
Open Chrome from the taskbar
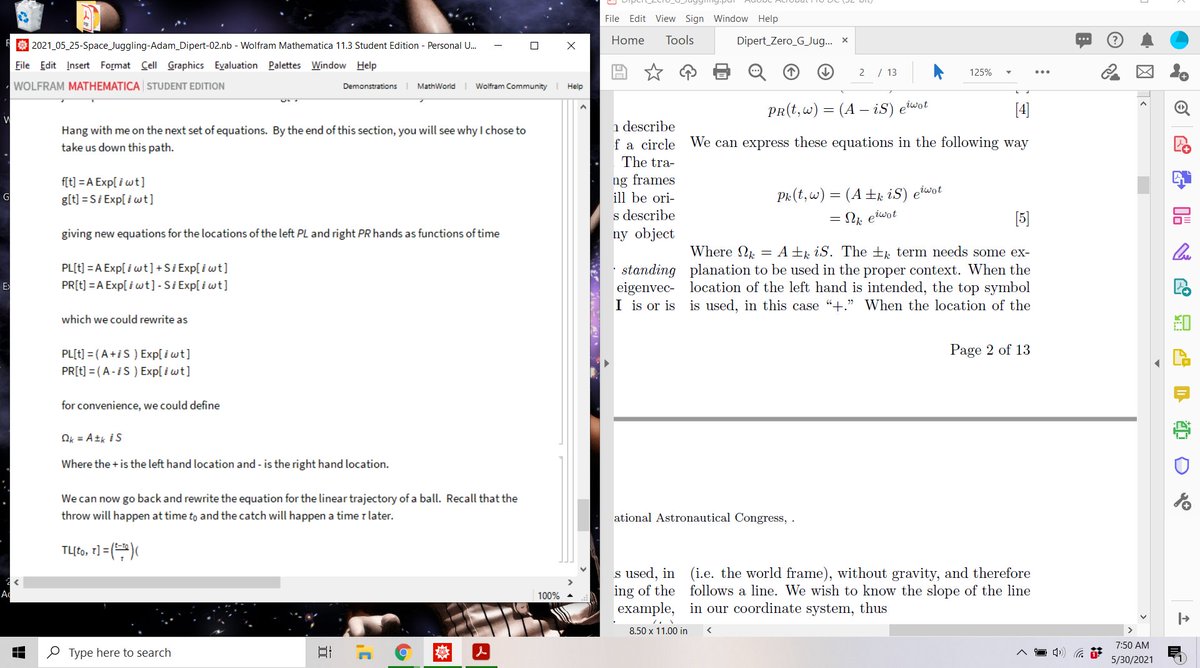[x=402, y=652]
